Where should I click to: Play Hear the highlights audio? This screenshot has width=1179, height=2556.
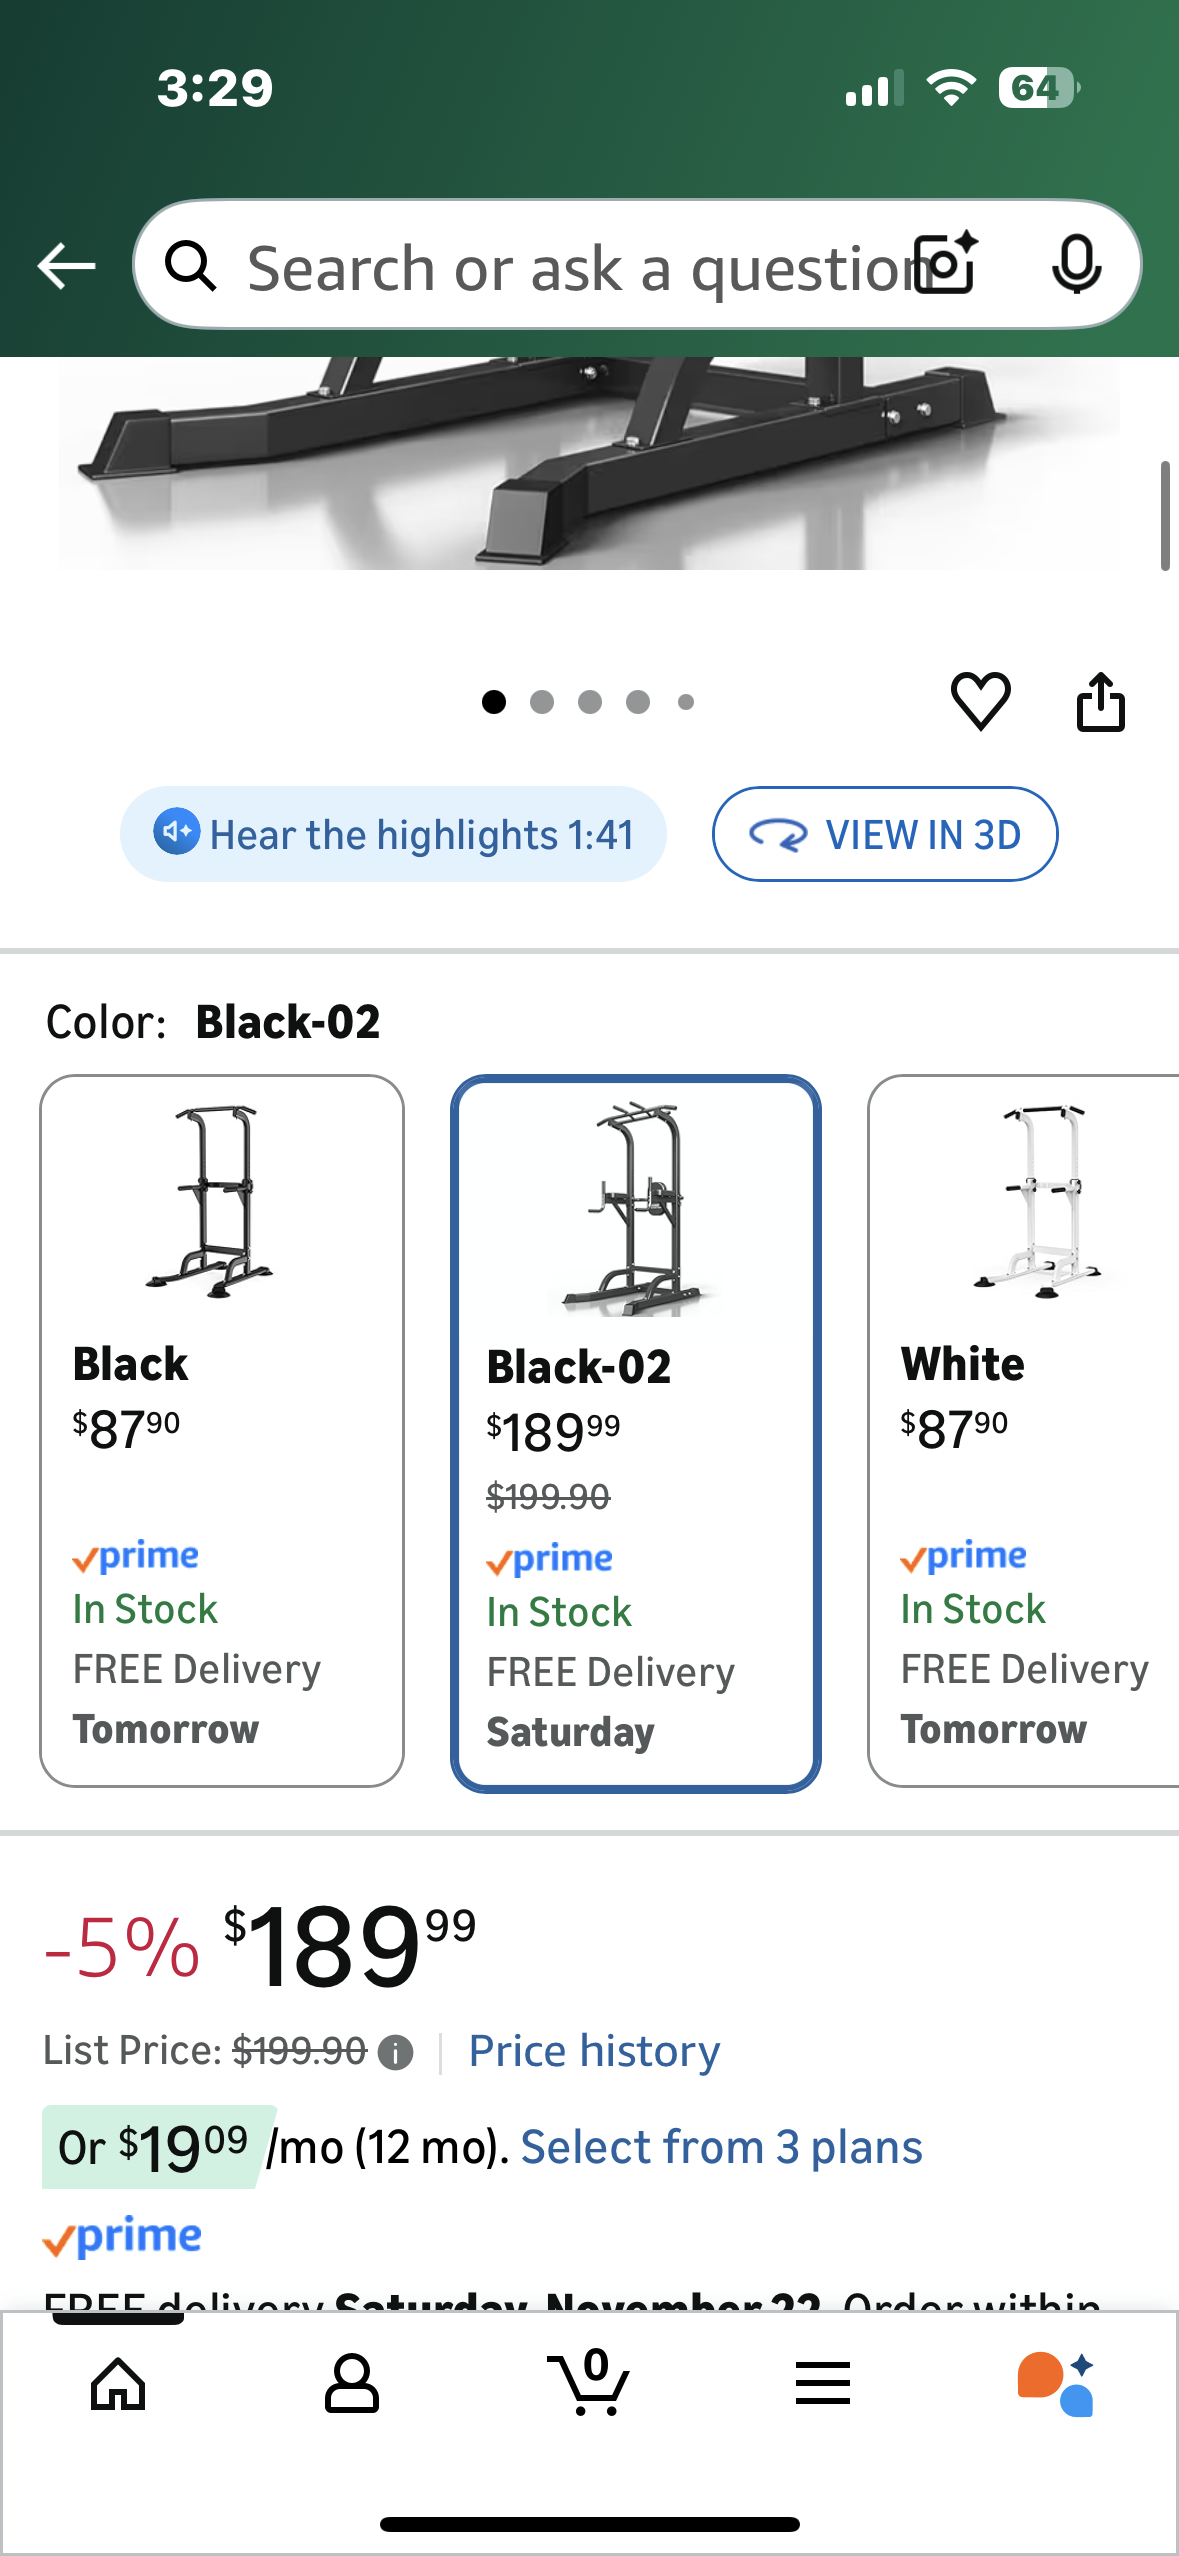394,834
